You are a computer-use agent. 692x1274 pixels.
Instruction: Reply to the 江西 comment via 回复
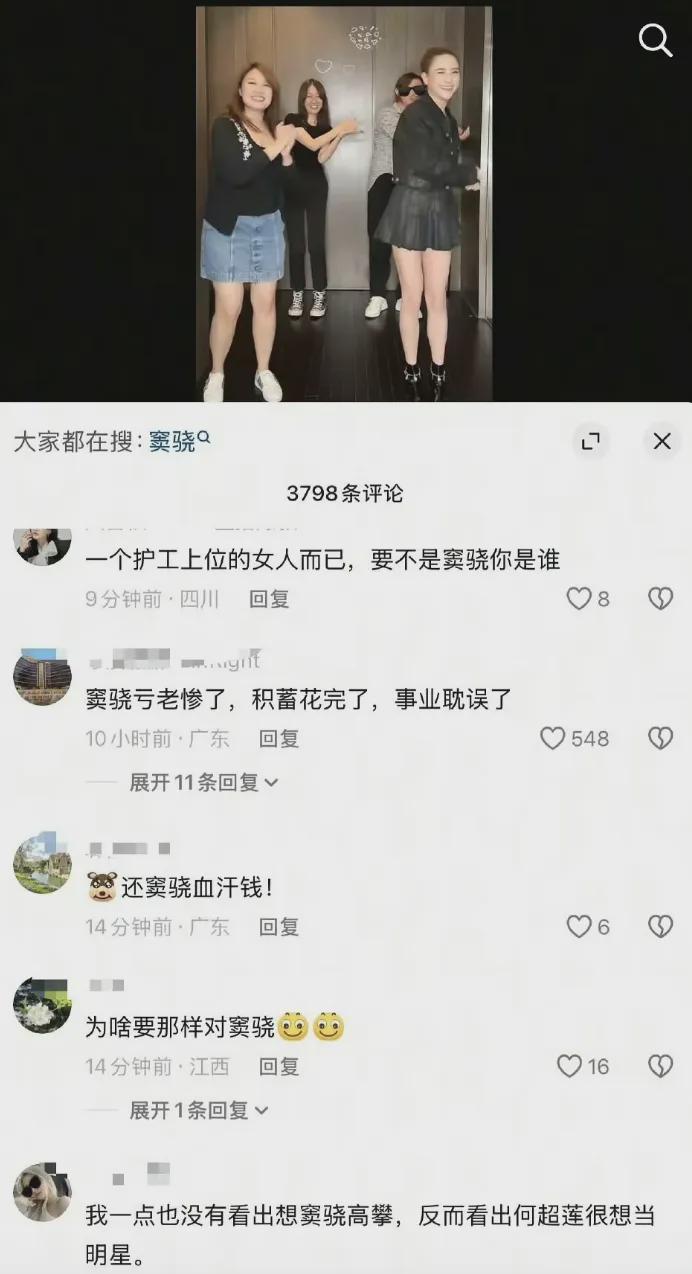click(279, 1066)
